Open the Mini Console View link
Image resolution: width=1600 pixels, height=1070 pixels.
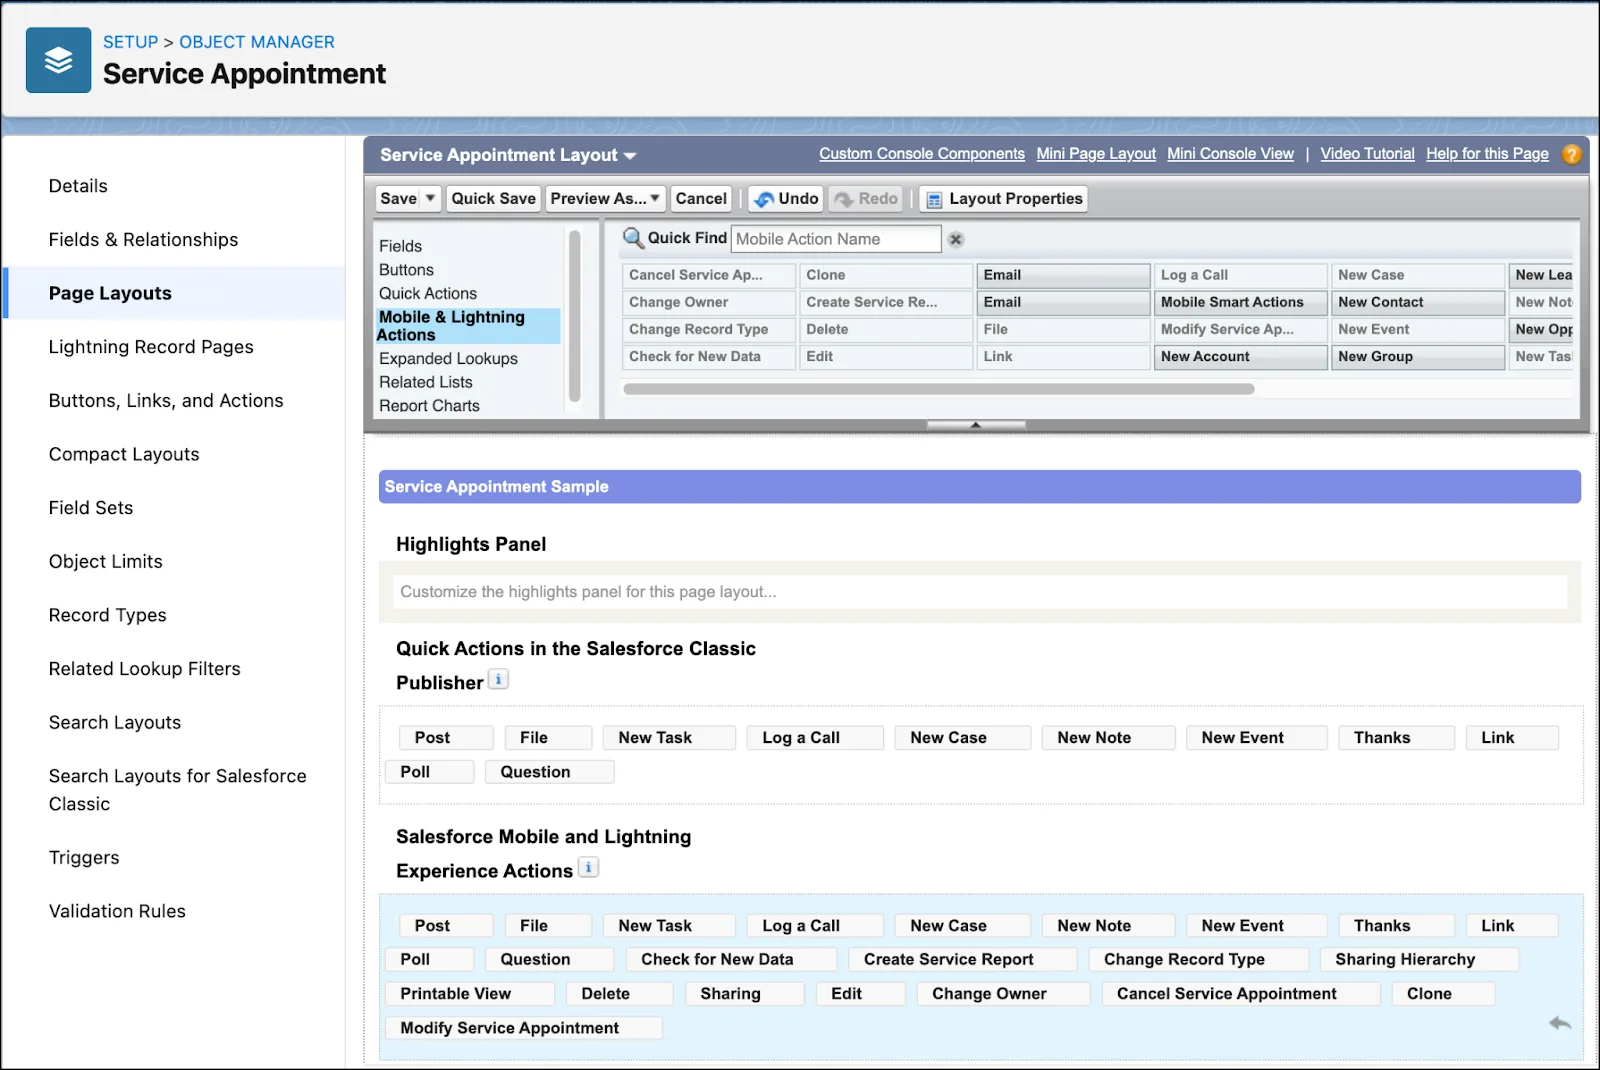1230,154
